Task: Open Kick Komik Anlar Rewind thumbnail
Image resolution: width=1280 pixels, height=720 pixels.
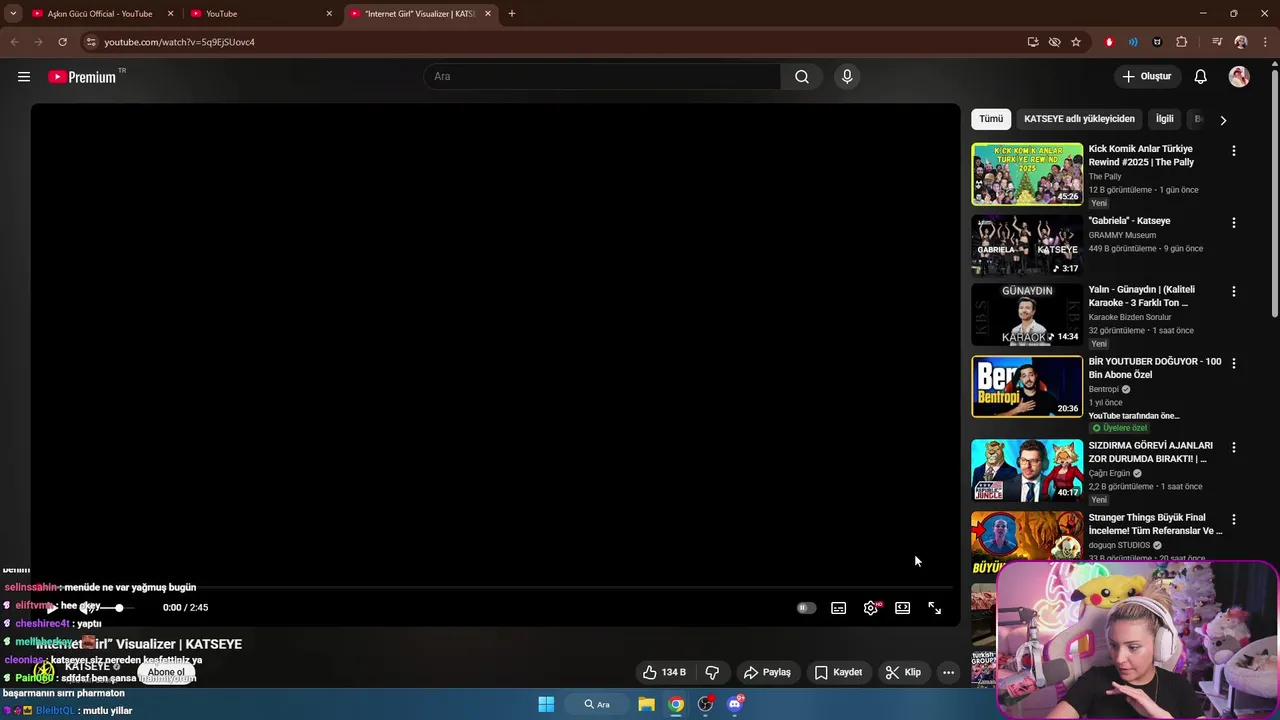Action: click(x=1027, y=174)
